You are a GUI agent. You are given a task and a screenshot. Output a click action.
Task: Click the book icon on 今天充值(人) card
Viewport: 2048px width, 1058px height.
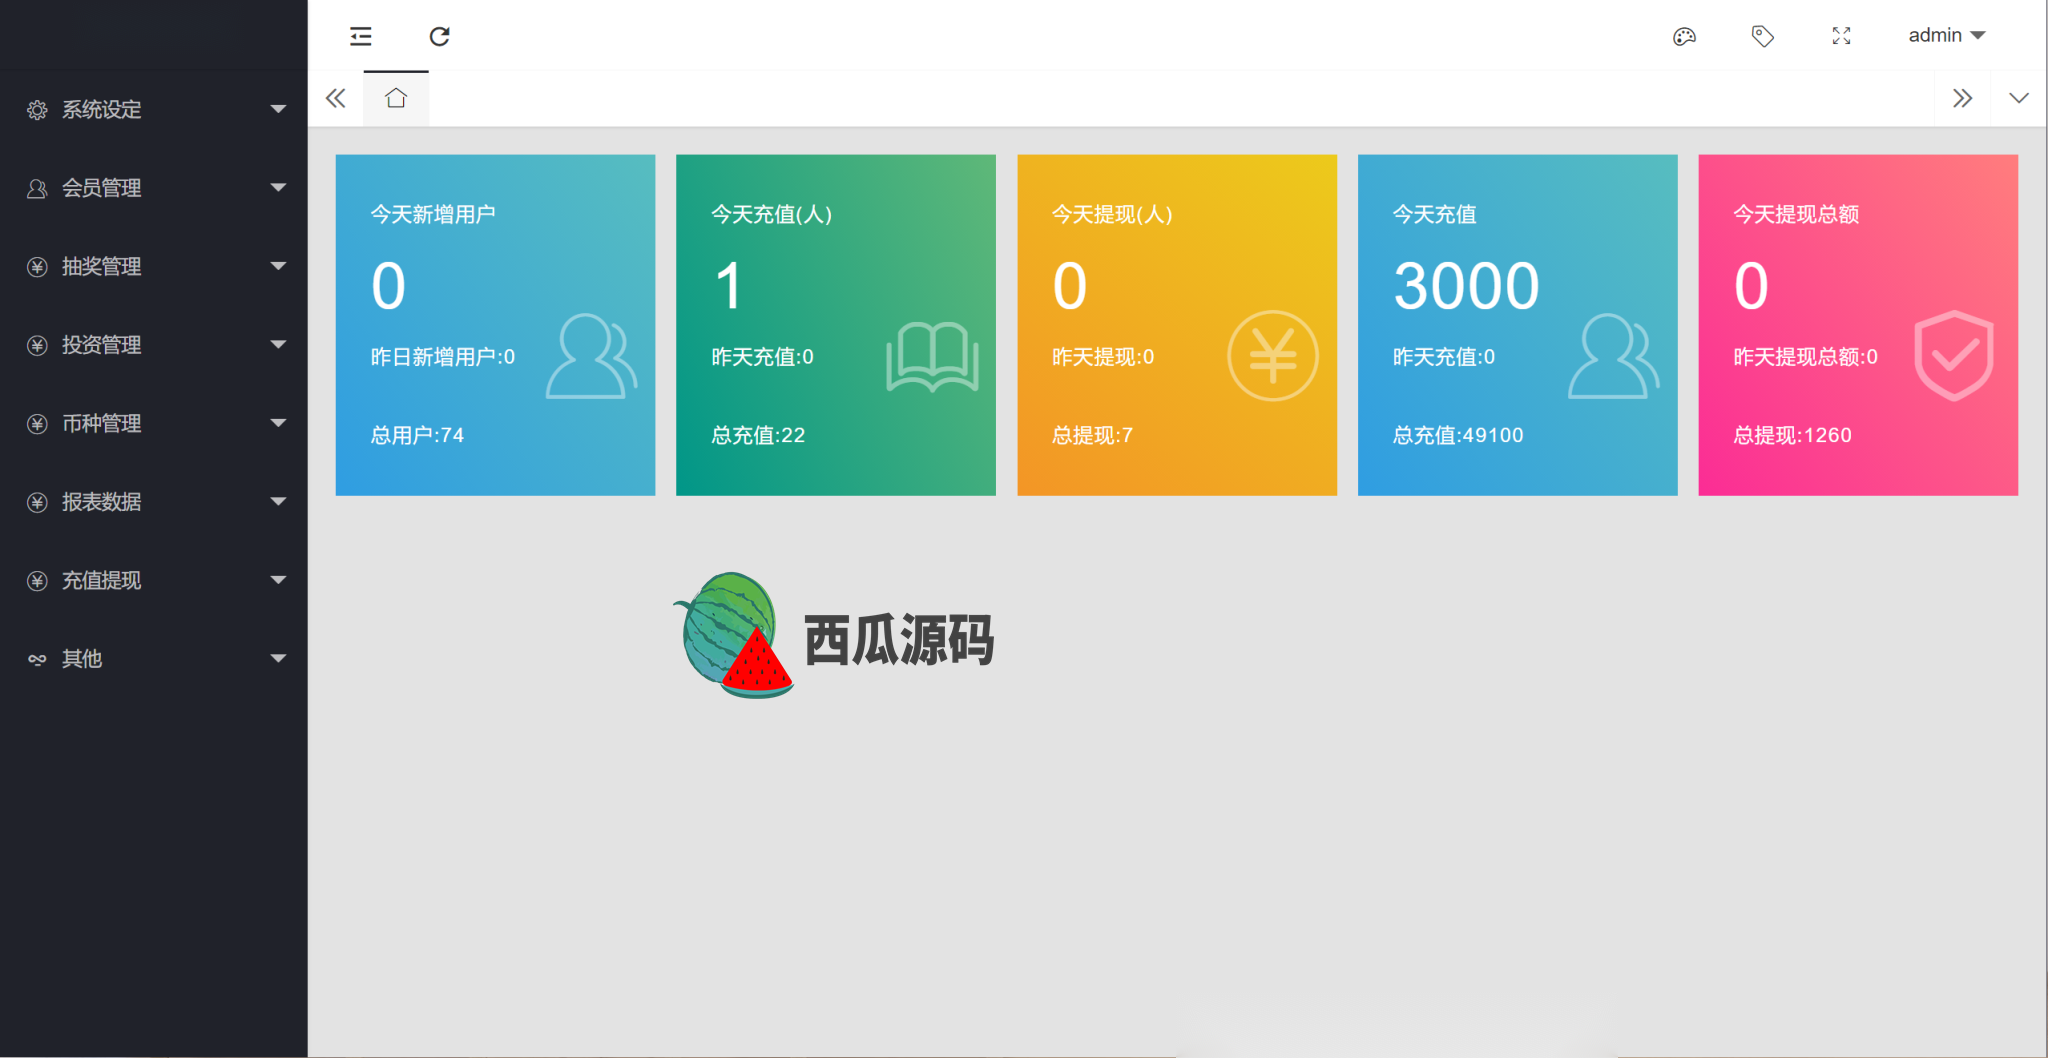932,356
